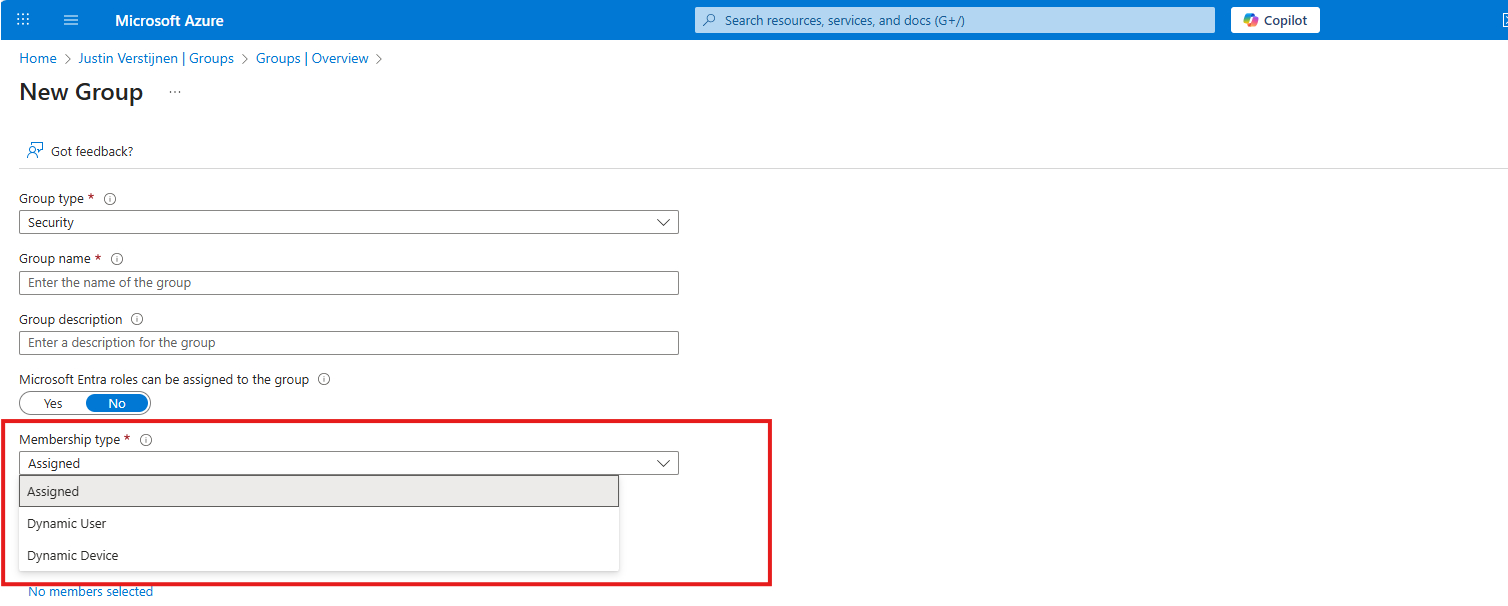
Task: Click the Copilot logo icon
Action: coord(1251,20)
